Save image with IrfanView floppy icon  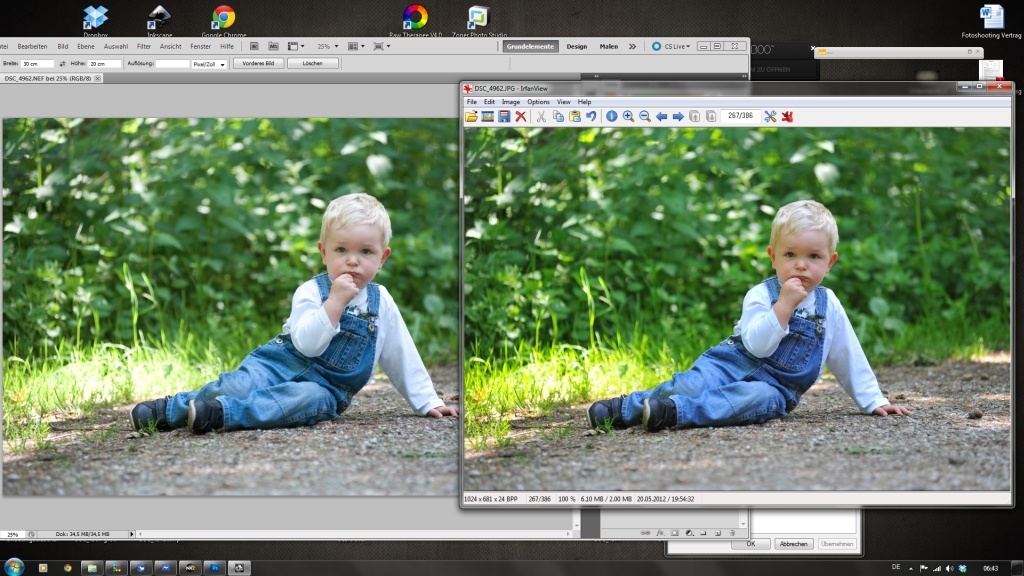tap(504, 116)
